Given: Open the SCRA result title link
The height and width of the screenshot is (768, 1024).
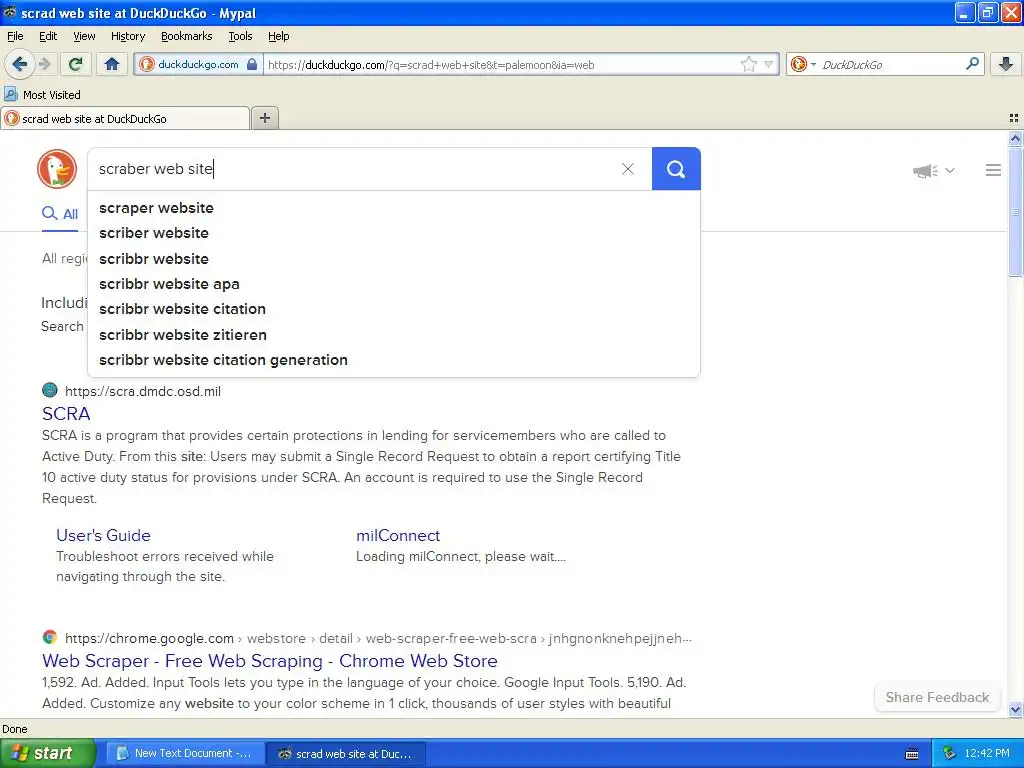Looking at the screenshot, I should point(66,413).
